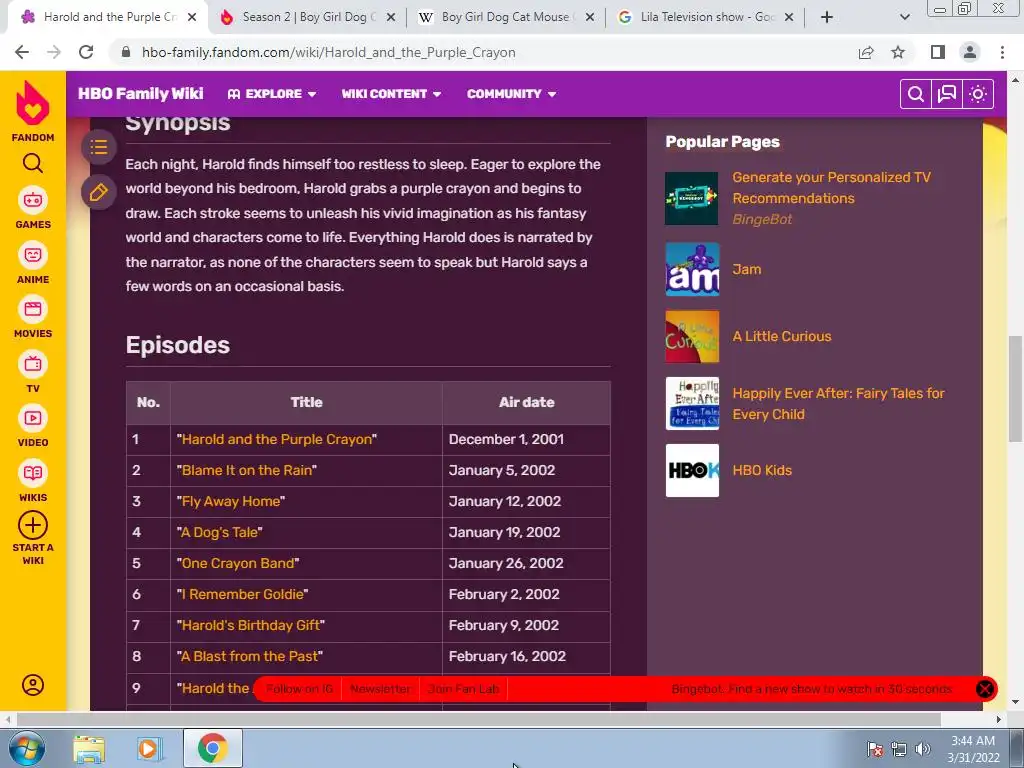The image size is (1024, 768).
Task: Open episode 1 "Harold and the Purple Crayon" link
Action: 277,440
